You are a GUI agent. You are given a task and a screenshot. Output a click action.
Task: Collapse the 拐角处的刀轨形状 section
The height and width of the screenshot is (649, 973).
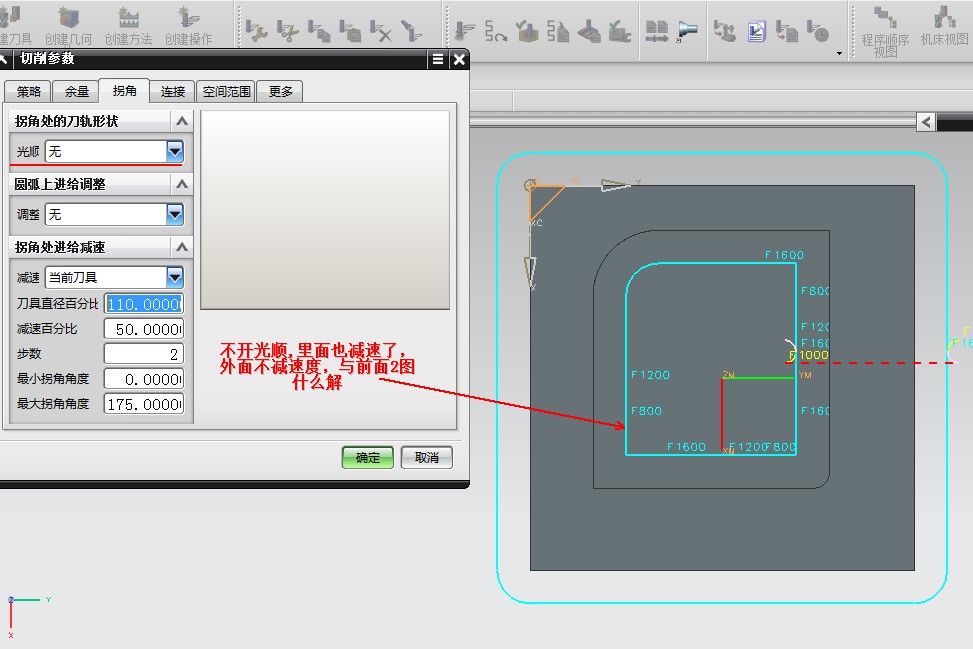coord(182,121)
